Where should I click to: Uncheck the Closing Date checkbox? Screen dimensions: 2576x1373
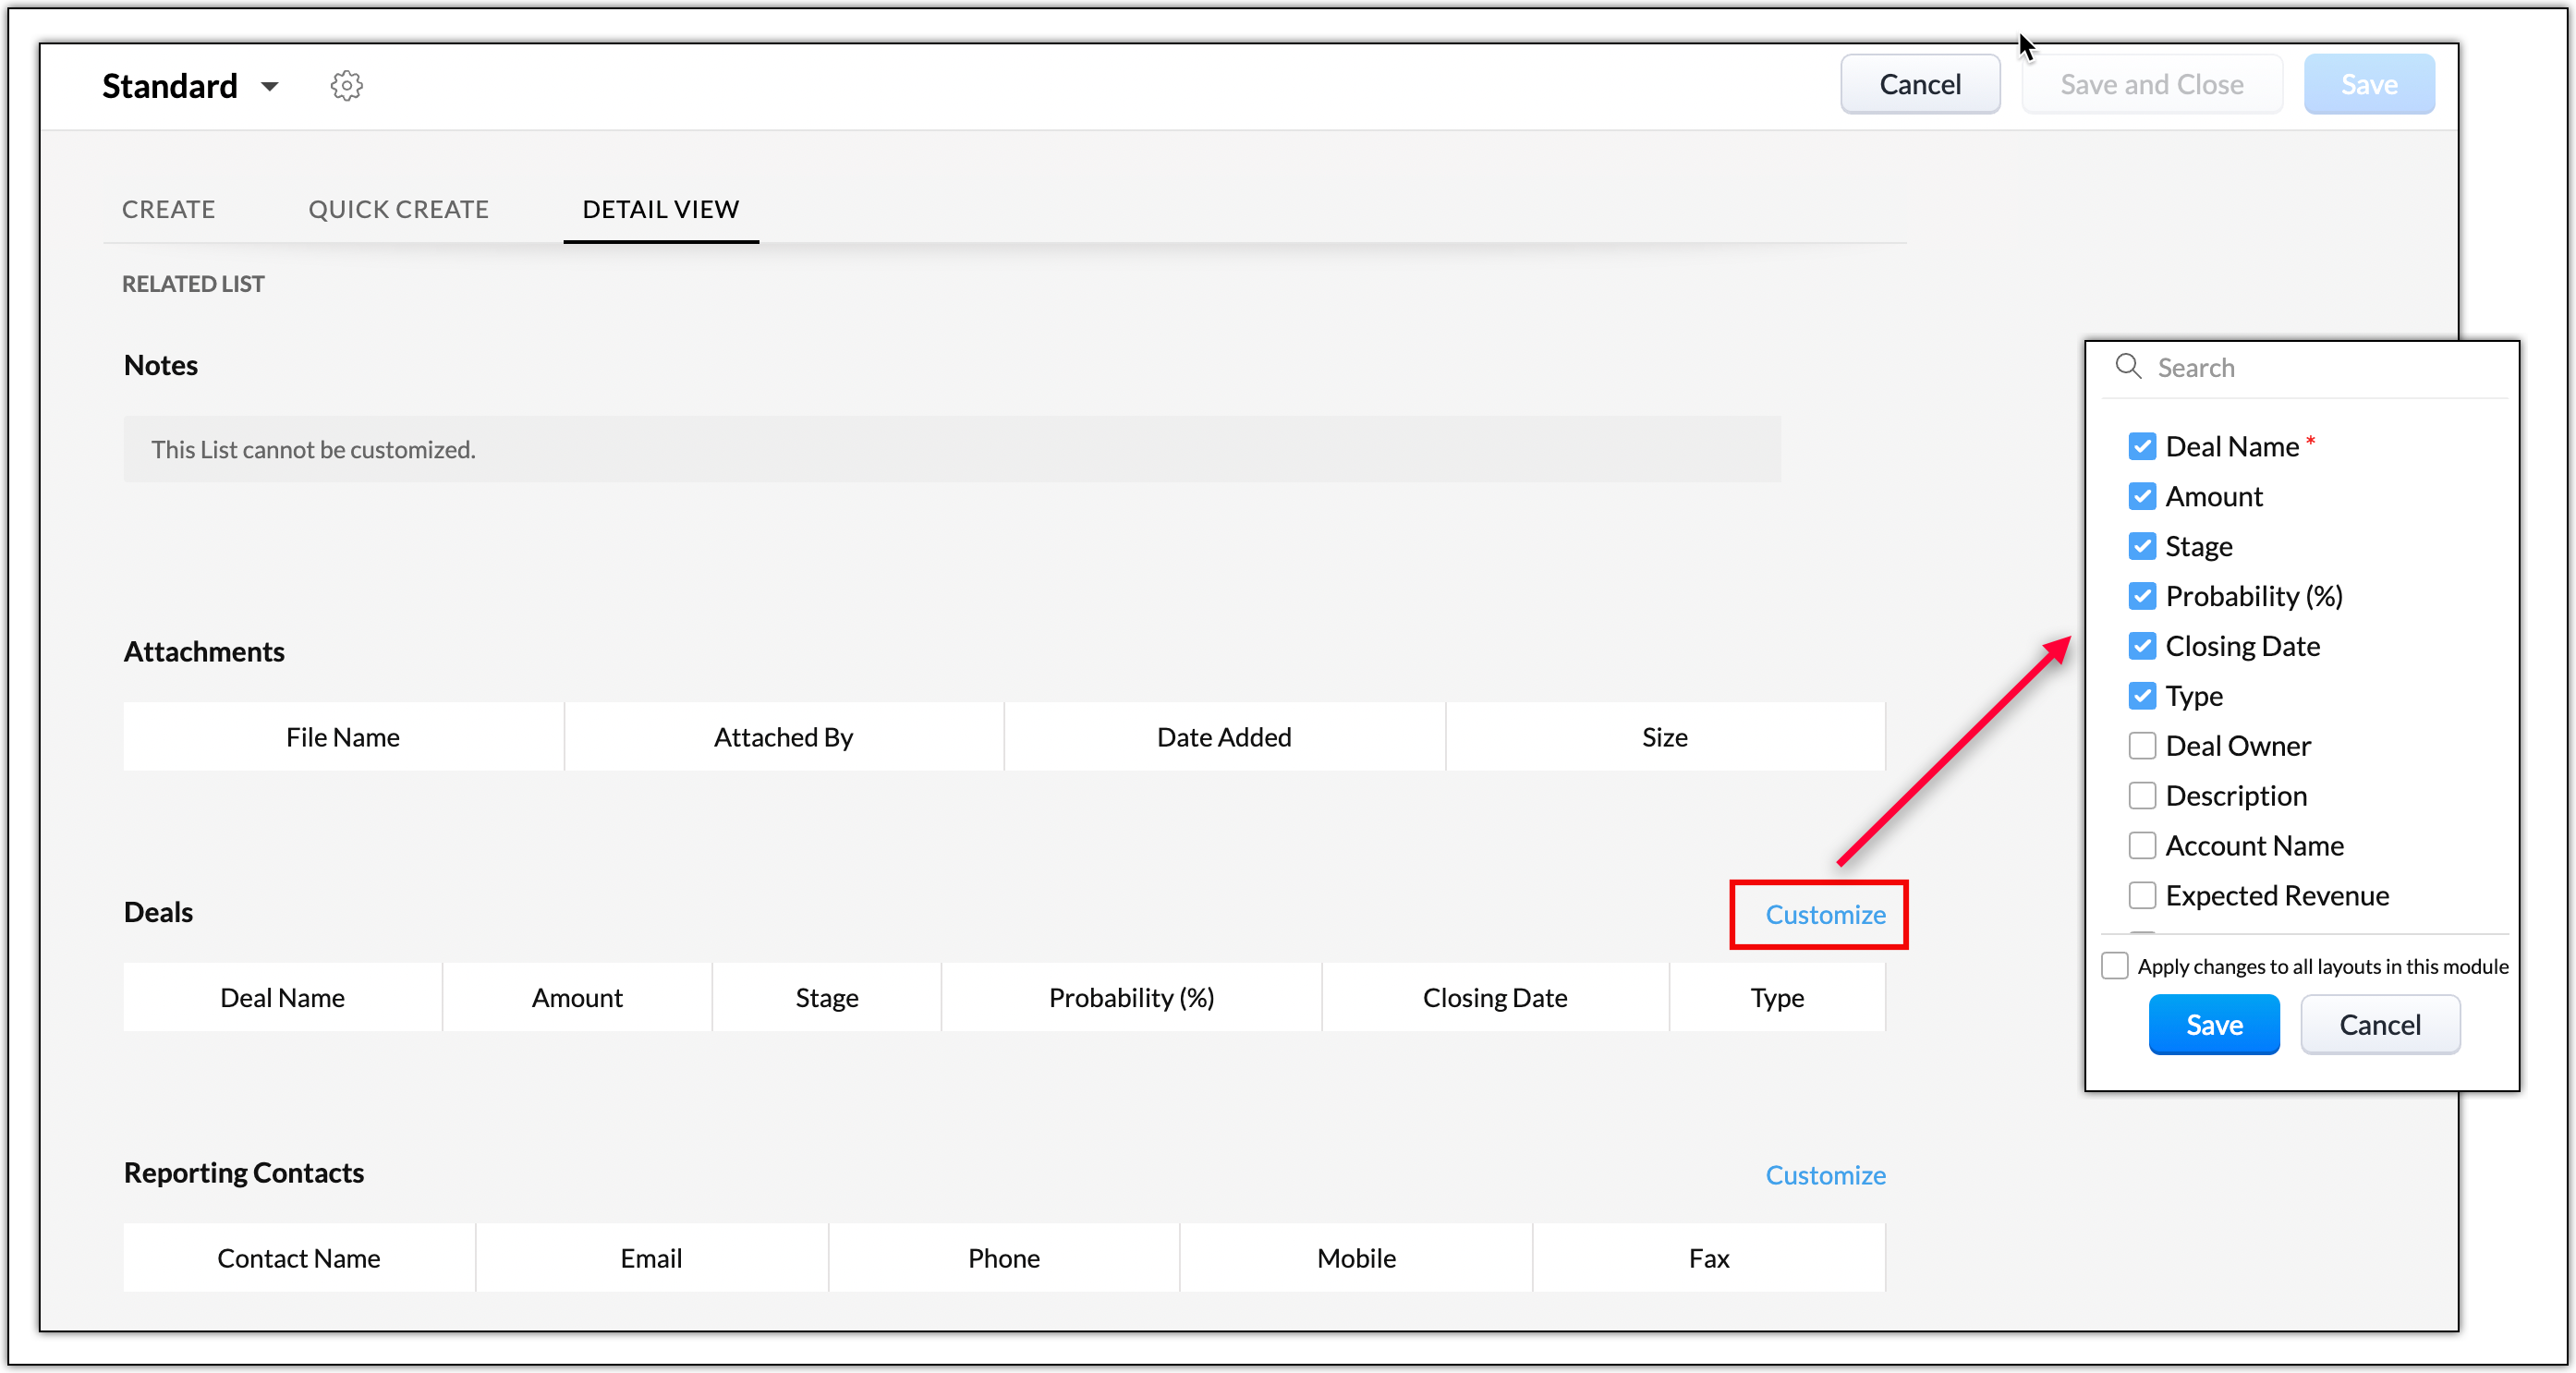pos(2142,647)
